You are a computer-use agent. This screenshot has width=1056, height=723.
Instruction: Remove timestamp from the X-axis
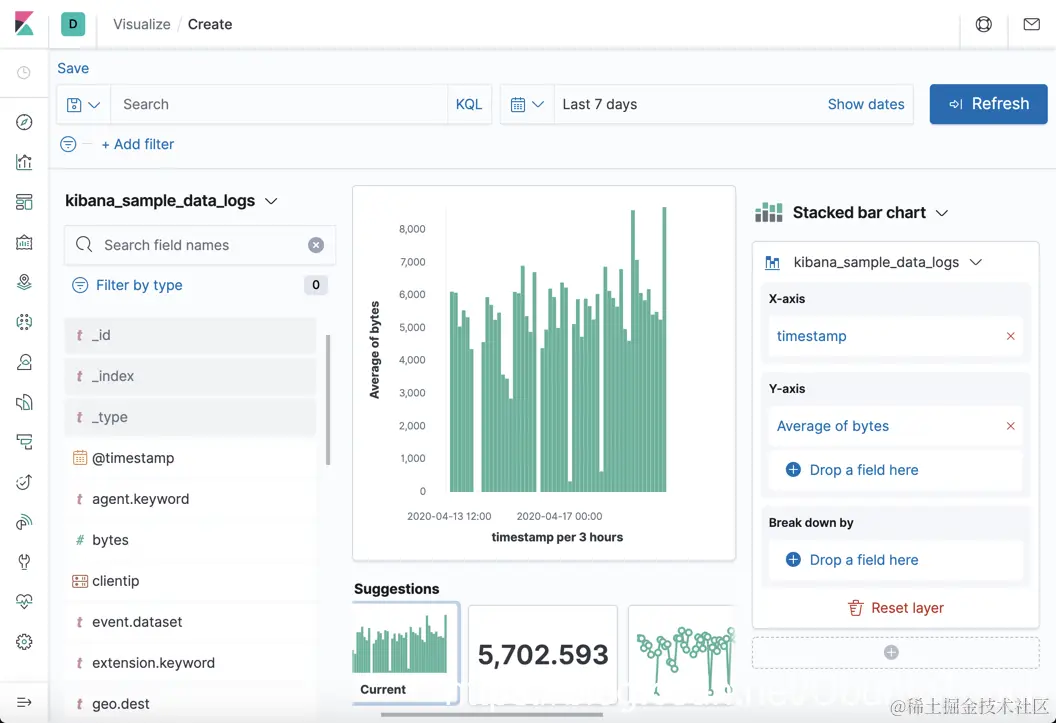point(1010,336)
